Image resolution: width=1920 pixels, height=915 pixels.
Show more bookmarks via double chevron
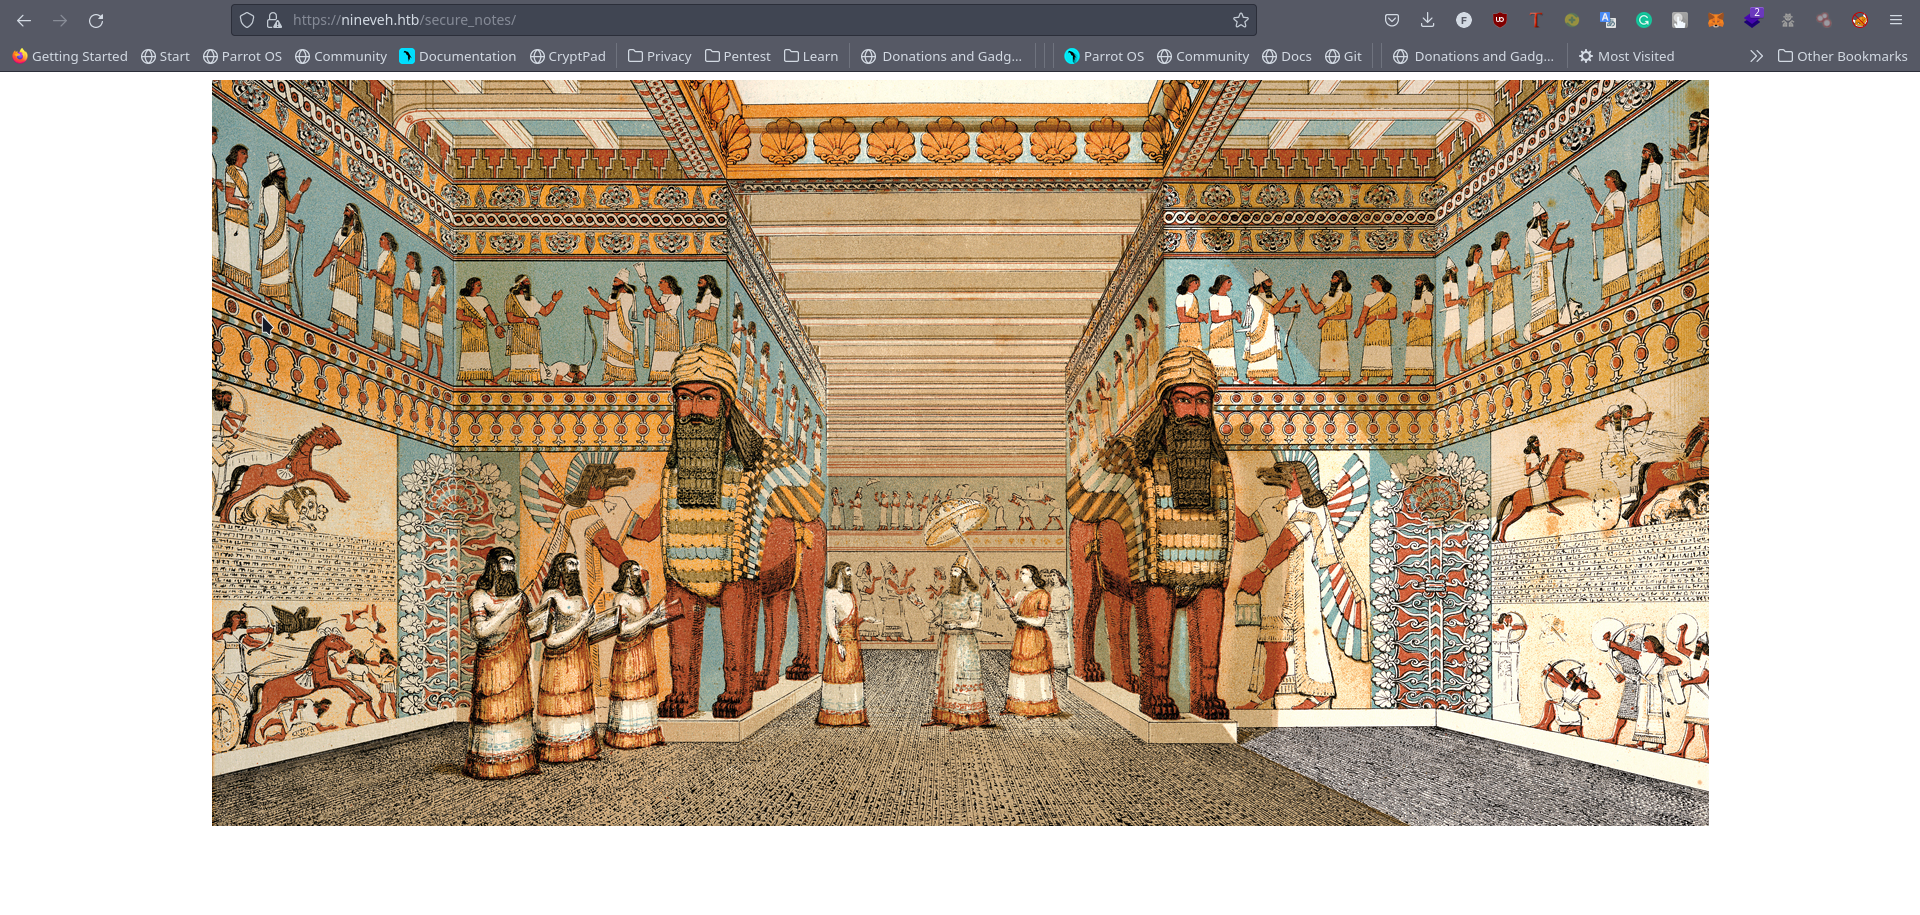[1756, 56]
